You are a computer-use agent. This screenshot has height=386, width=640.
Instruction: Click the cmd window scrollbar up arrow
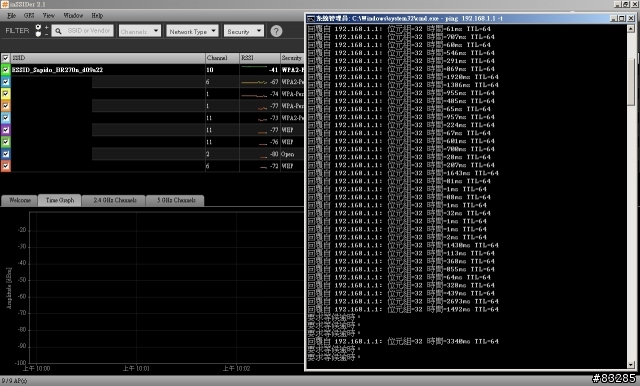pos(631,29)
